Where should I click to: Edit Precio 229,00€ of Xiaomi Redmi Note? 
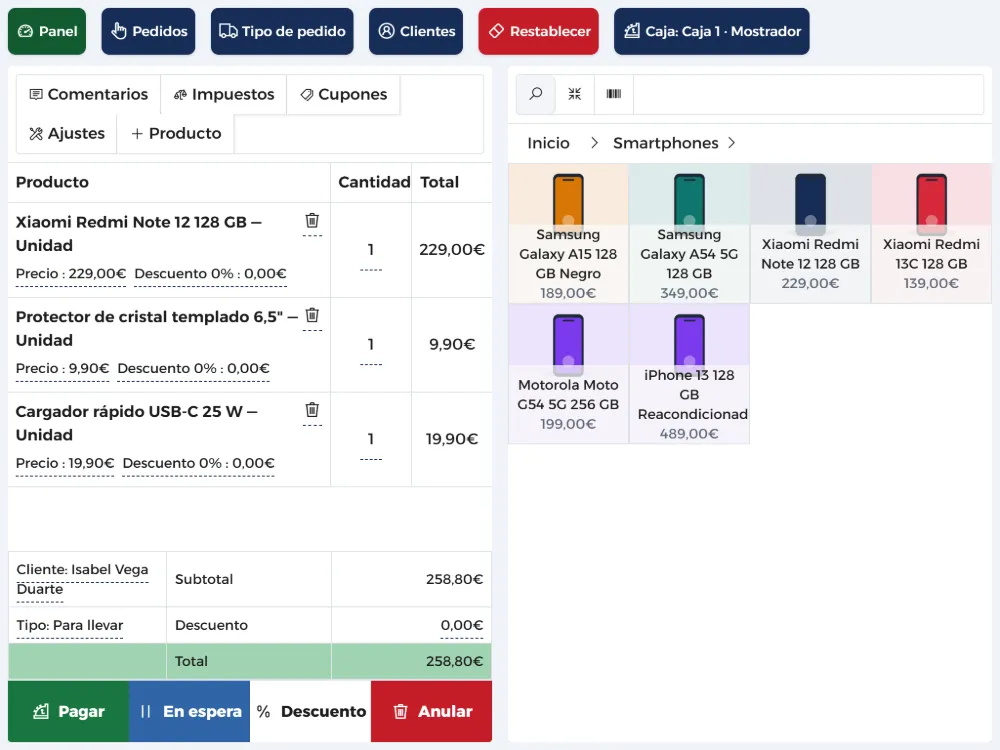[71, 274]
